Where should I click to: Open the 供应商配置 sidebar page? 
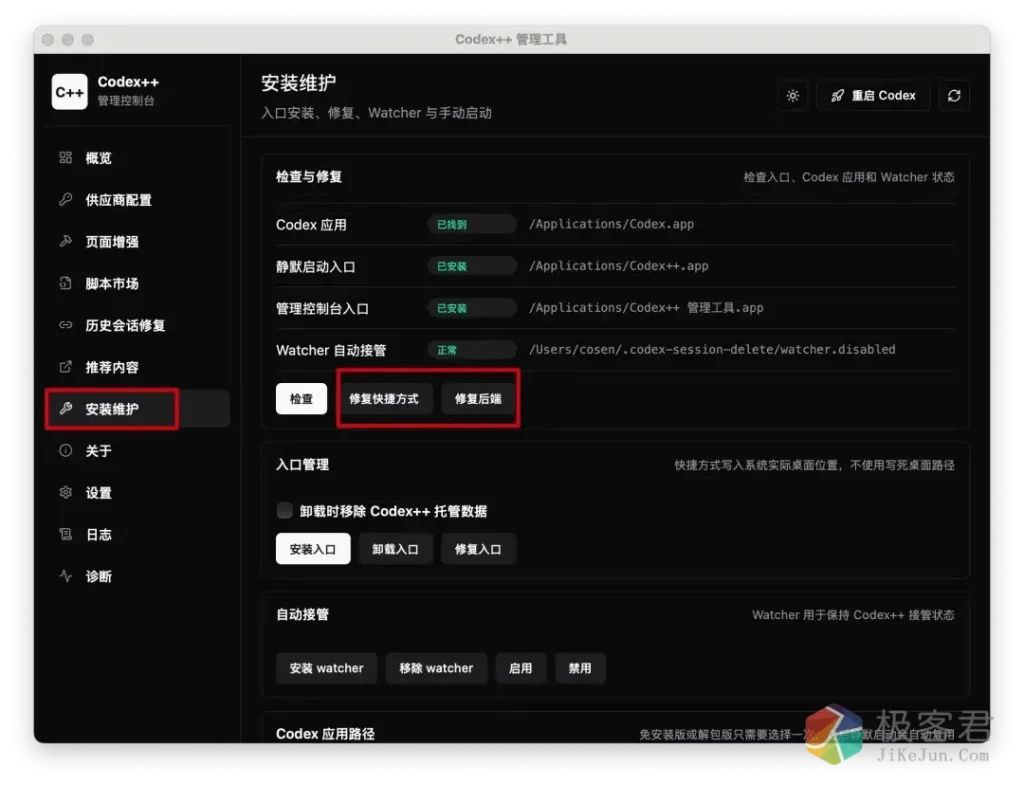click(137, 200)
